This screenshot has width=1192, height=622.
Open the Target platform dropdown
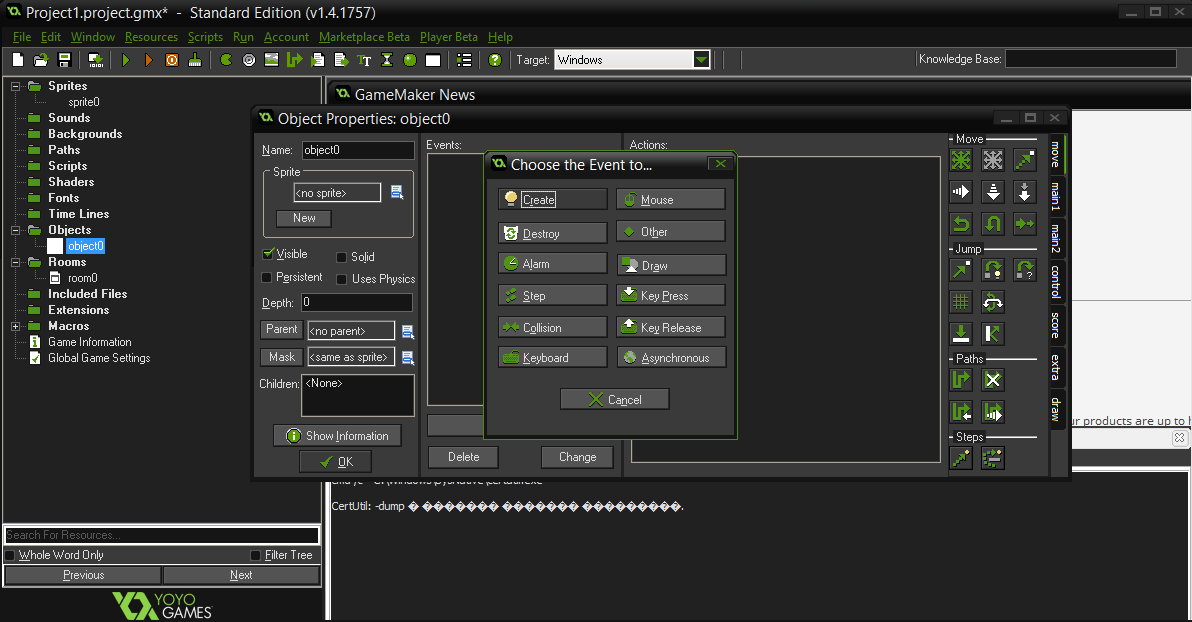[x=701, y=60]
